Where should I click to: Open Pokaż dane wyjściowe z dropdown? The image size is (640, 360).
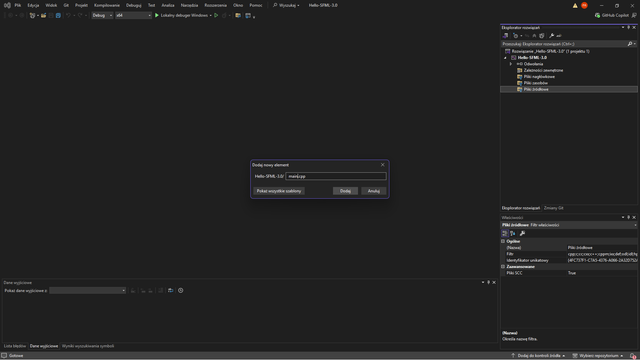point(87,291)
